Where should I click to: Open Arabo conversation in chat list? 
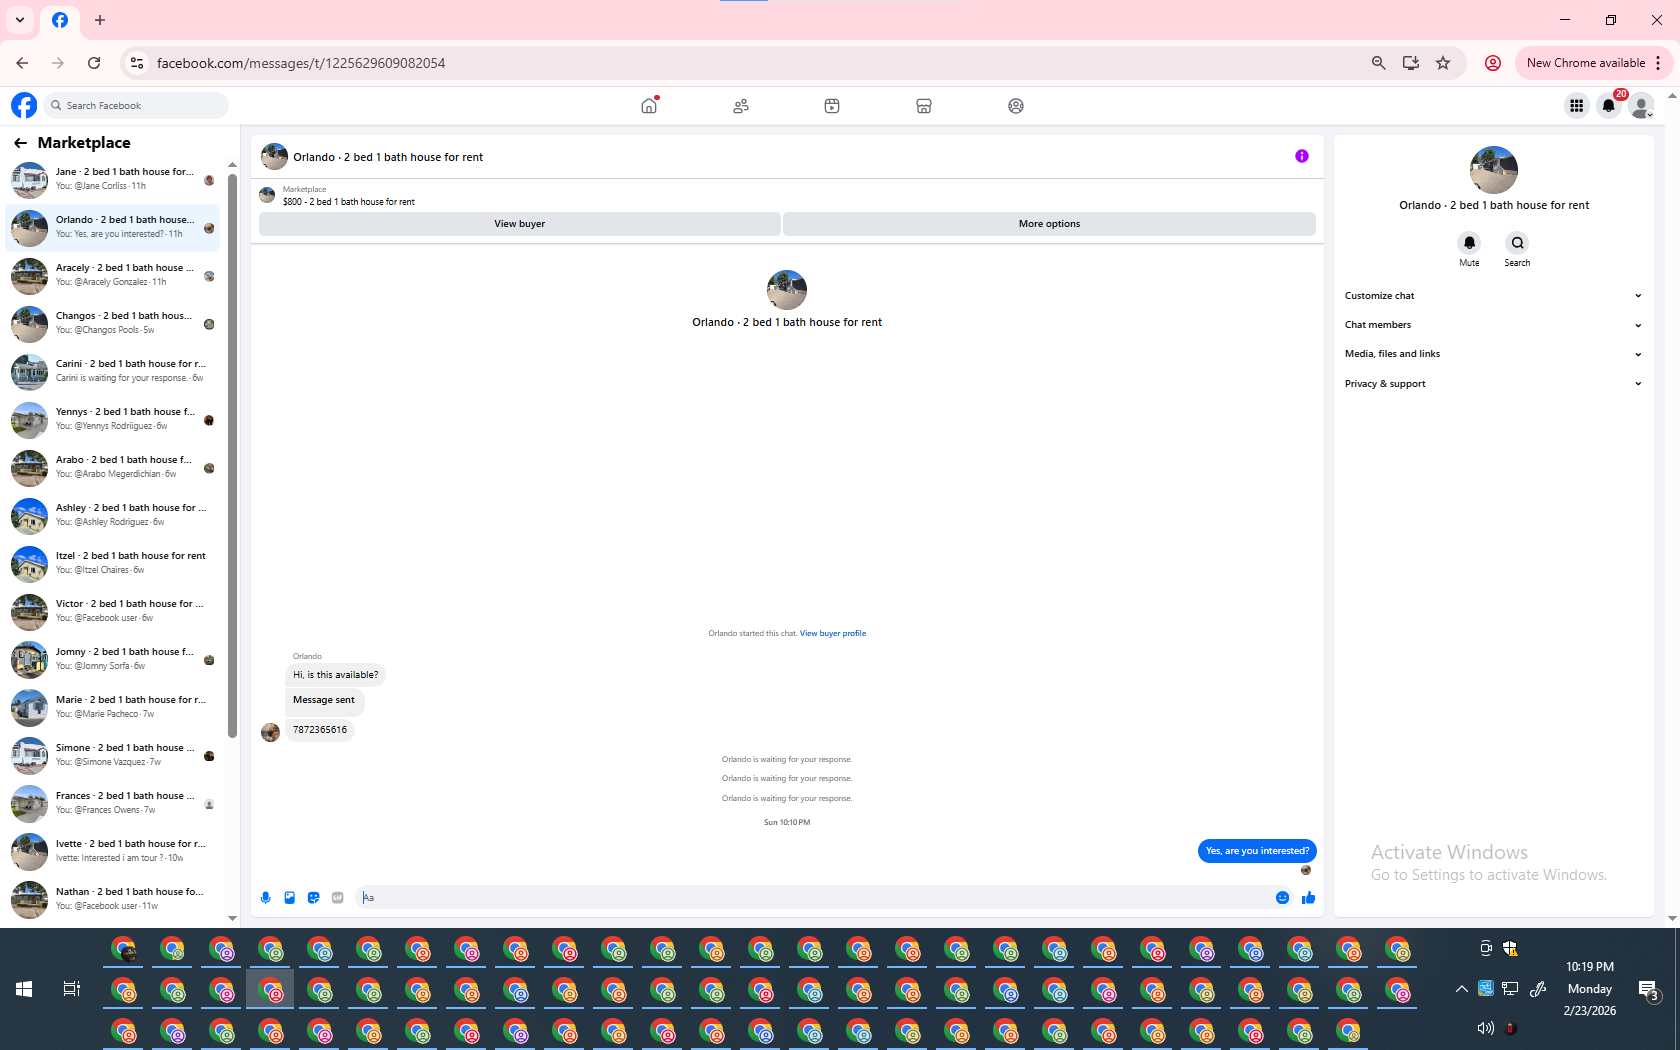click(x=113, y=468)
